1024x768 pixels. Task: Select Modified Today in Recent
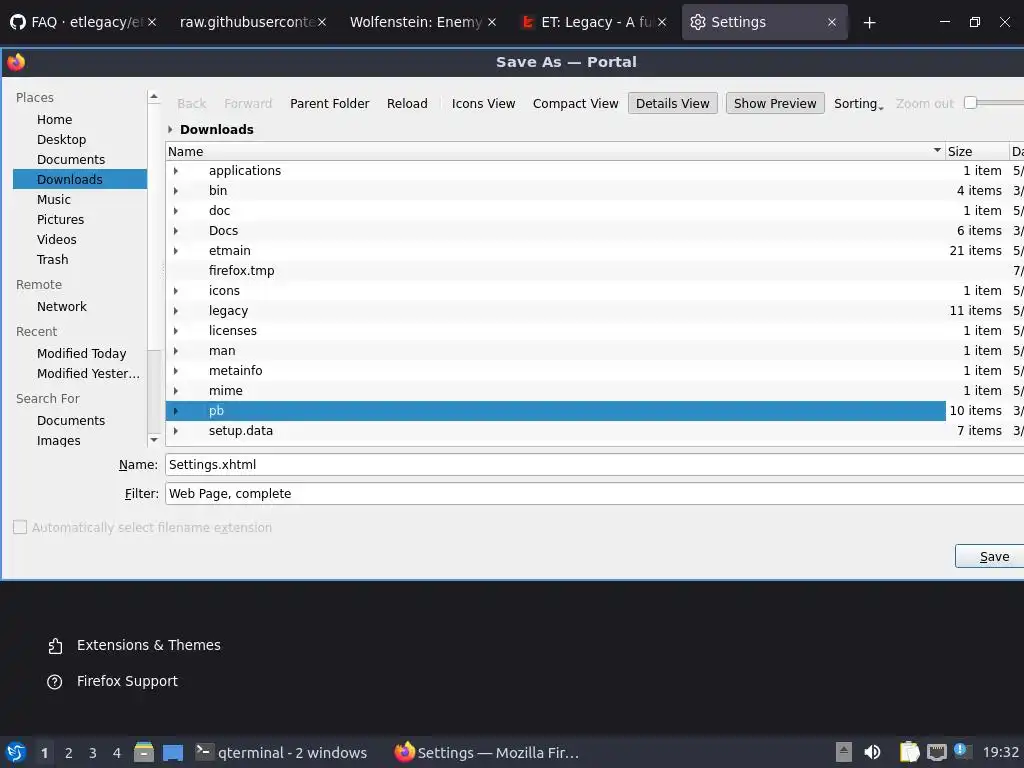80,353
